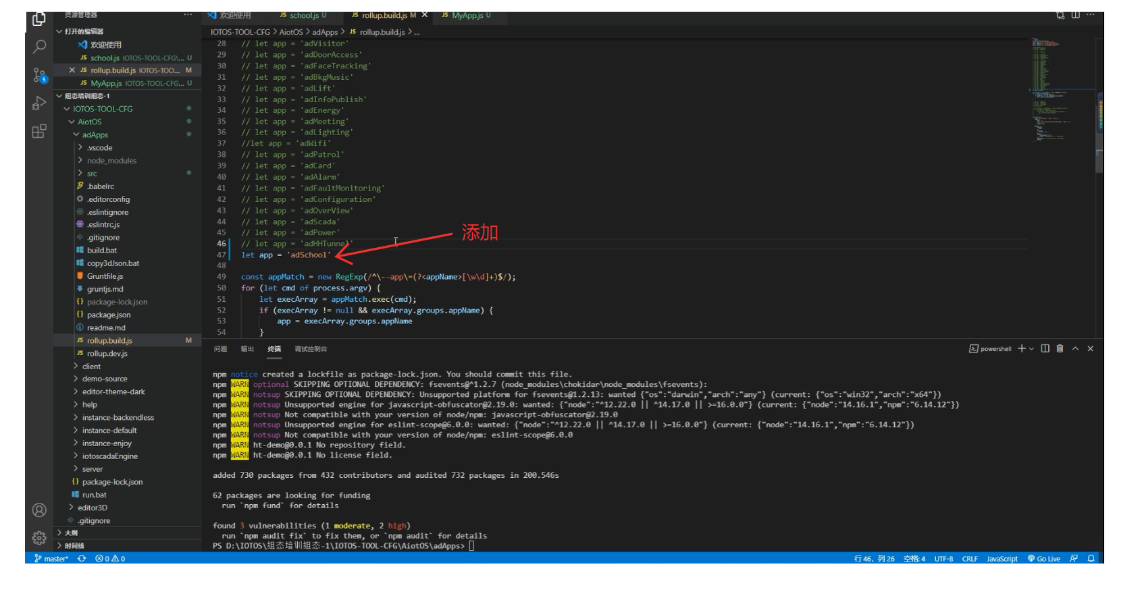The image size is (1135, 591).
Task: Open the Source Control view
Action: 39,75
